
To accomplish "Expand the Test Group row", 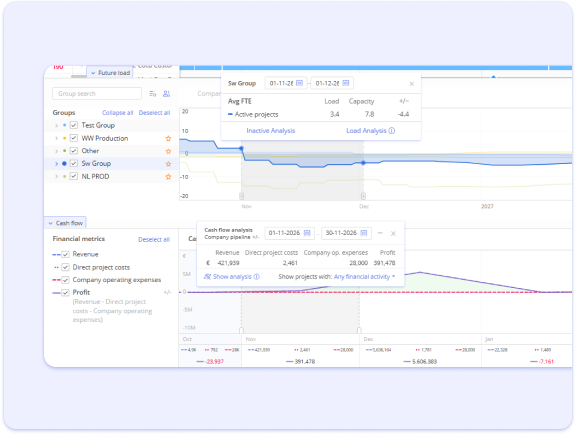I will coord(56,126).
